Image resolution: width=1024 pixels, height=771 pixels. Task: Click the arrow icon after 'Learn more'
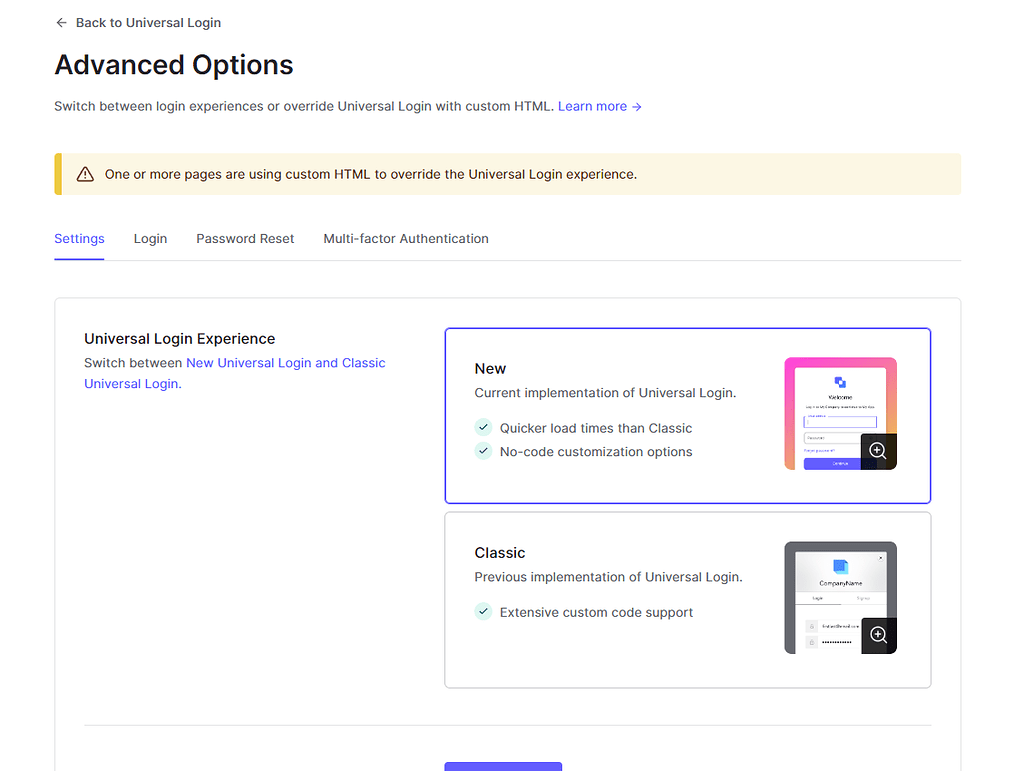636,105
